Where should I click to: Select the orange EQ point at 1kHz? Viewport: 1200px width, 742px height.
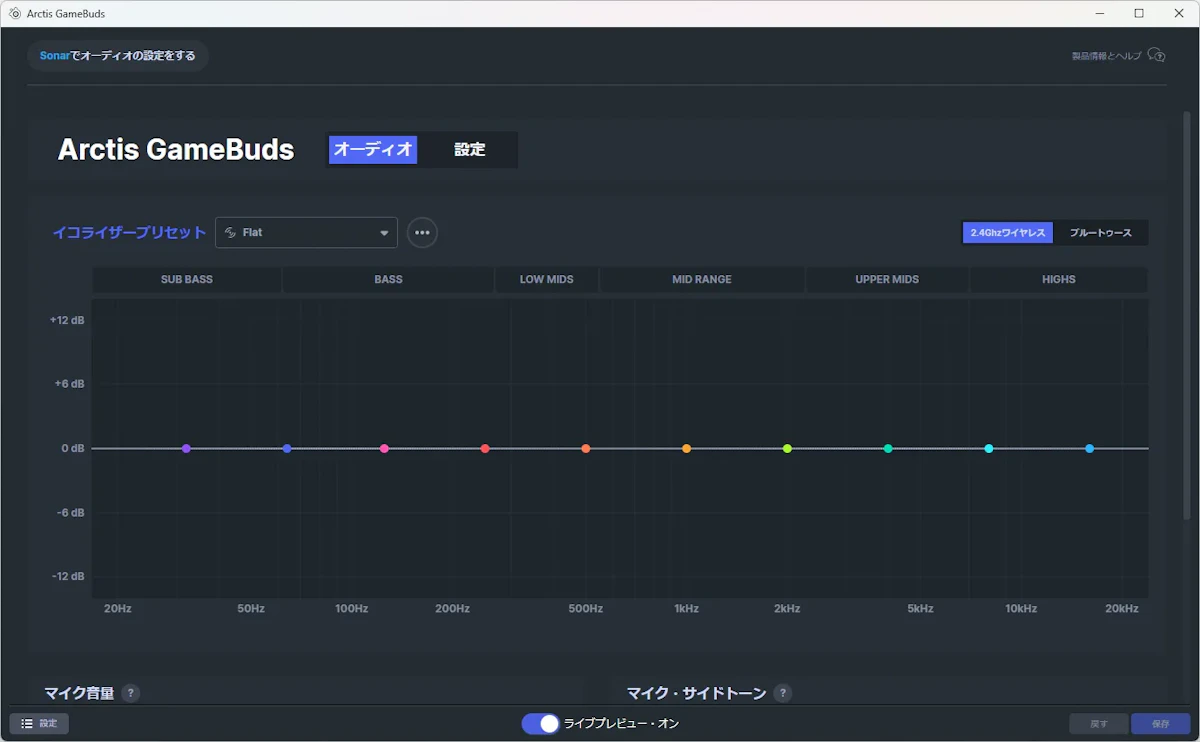pyautogui.click(x=686, y=449)
